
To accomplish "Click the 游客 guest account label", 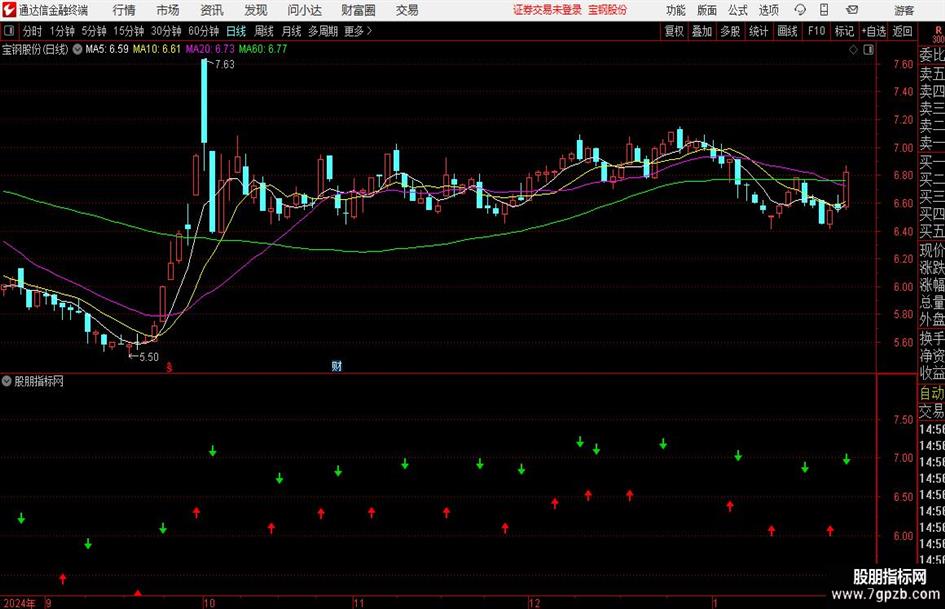I will pos(903,10).
